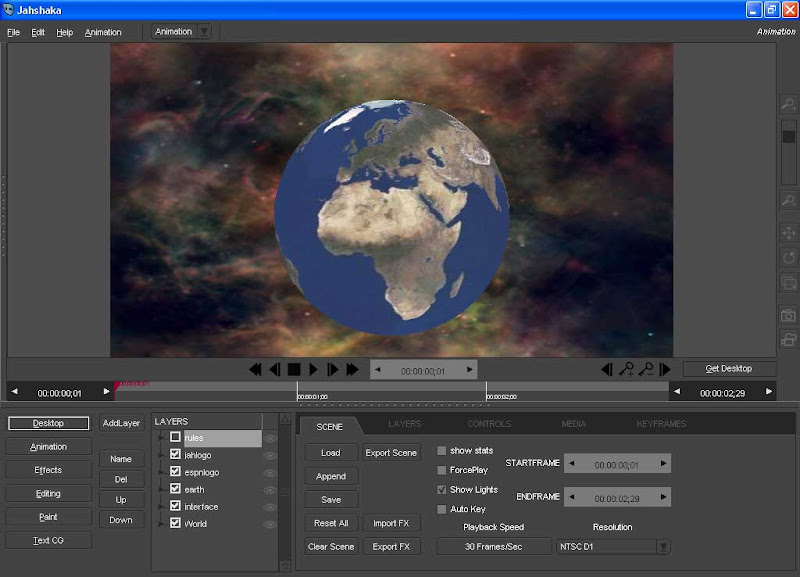Enable the rules layer checkbox
This screenshot has width=800, height=577.
coord(176,437)
